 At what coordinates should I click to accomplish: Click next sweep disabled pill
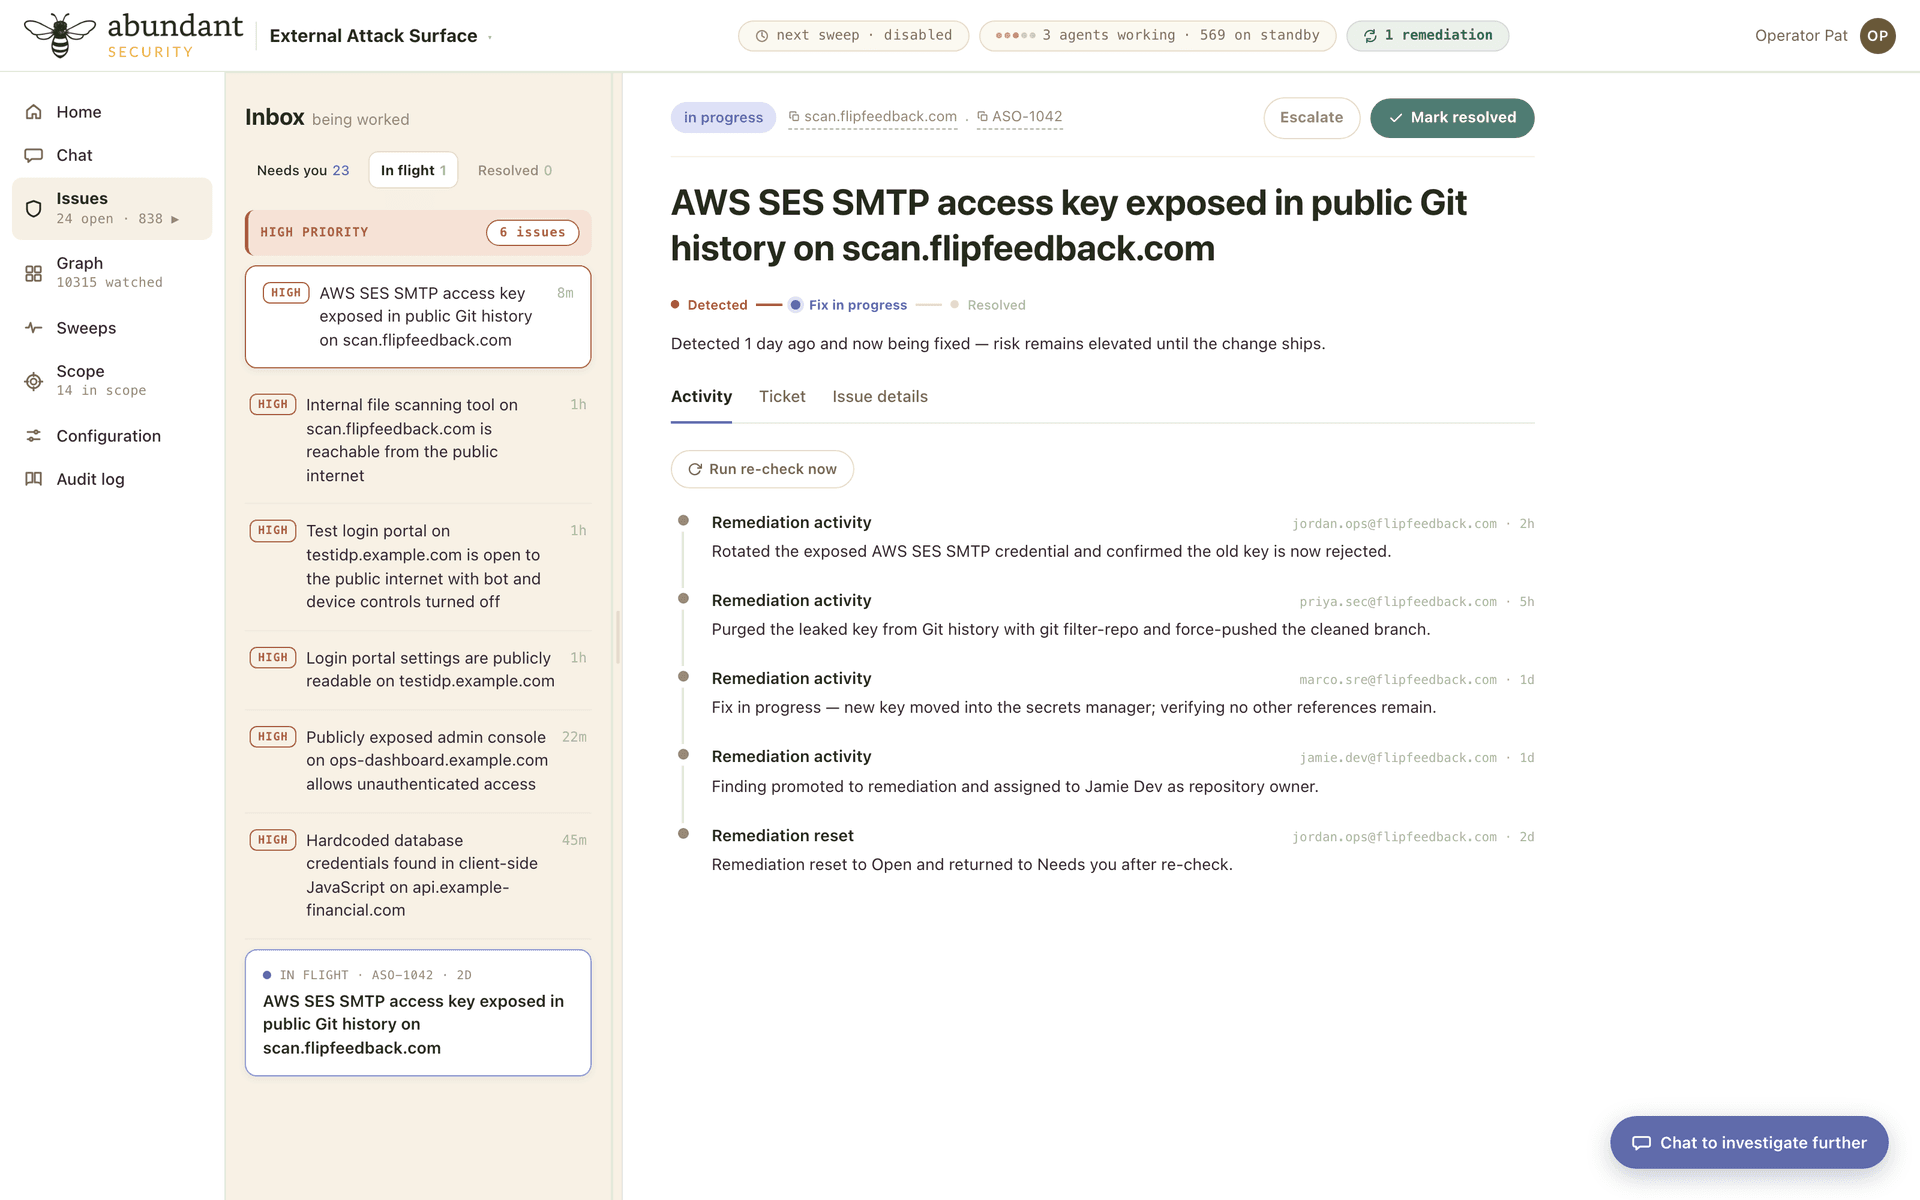point(853,36)
